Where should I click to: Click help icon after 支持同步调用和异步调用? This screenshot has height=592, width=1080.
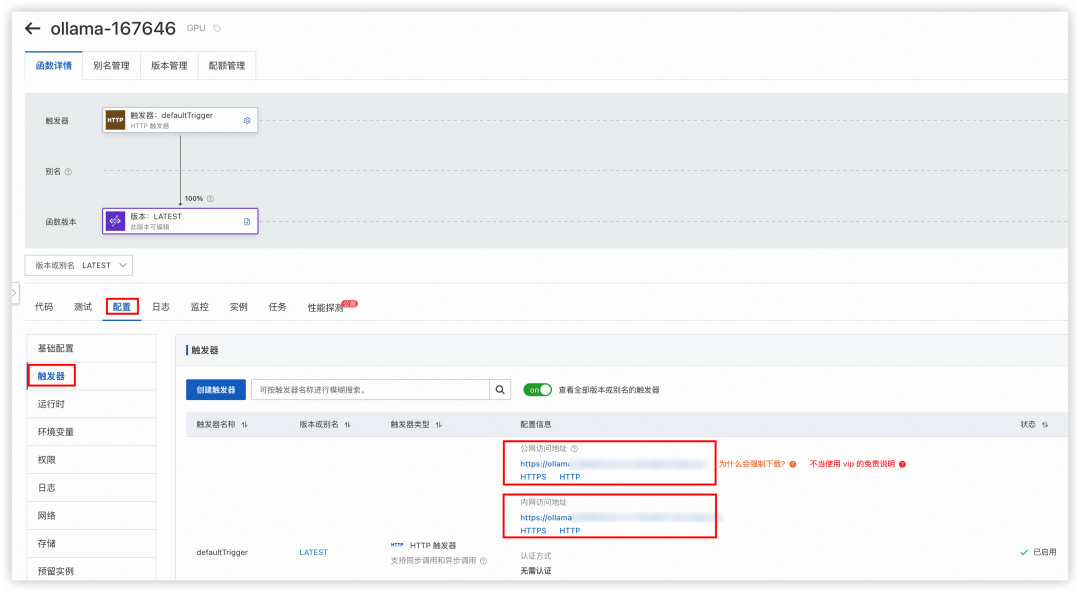484,561
